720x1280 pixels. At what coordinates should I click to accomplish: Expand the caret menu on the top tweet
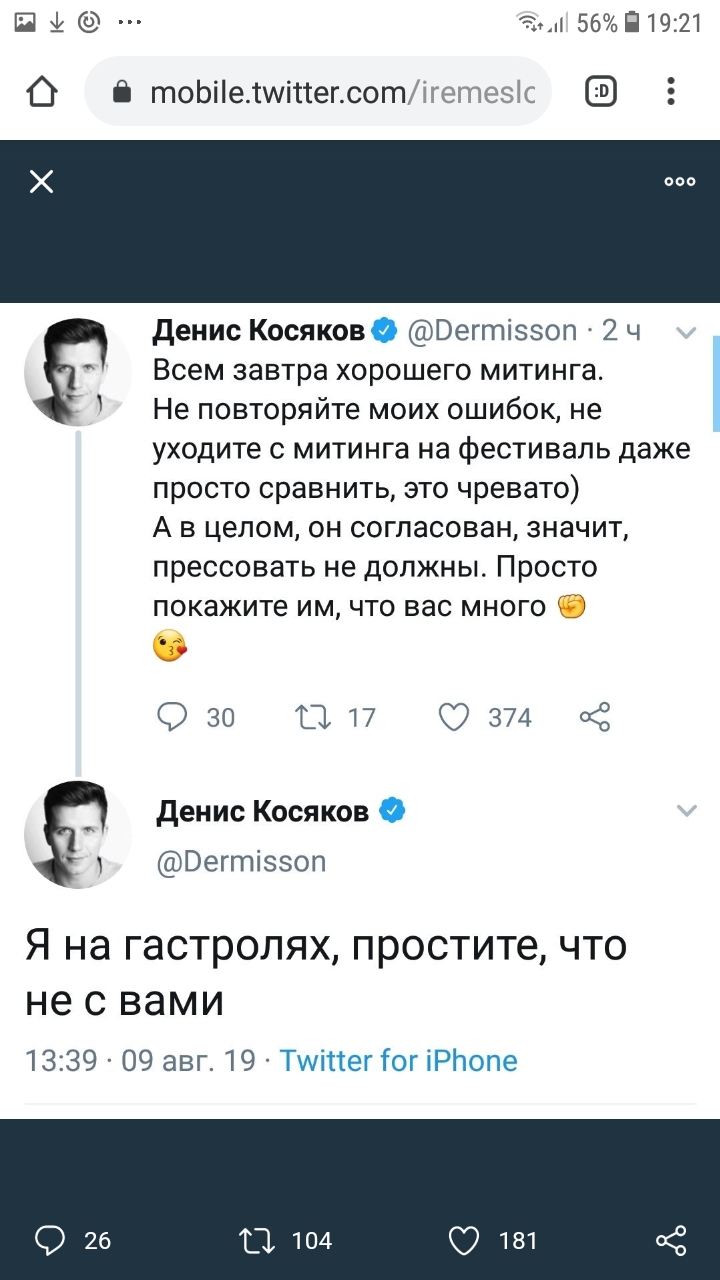[686, 333]
